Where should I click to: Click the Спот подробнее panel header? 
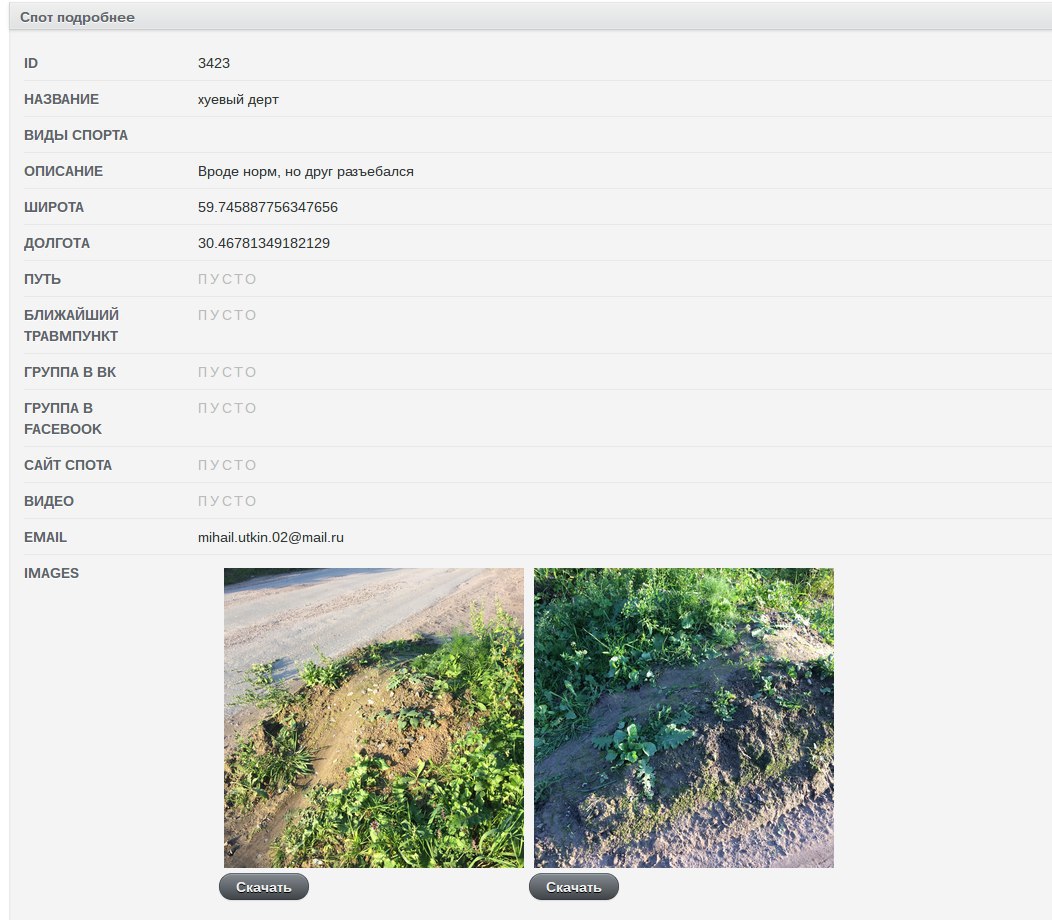530,17
